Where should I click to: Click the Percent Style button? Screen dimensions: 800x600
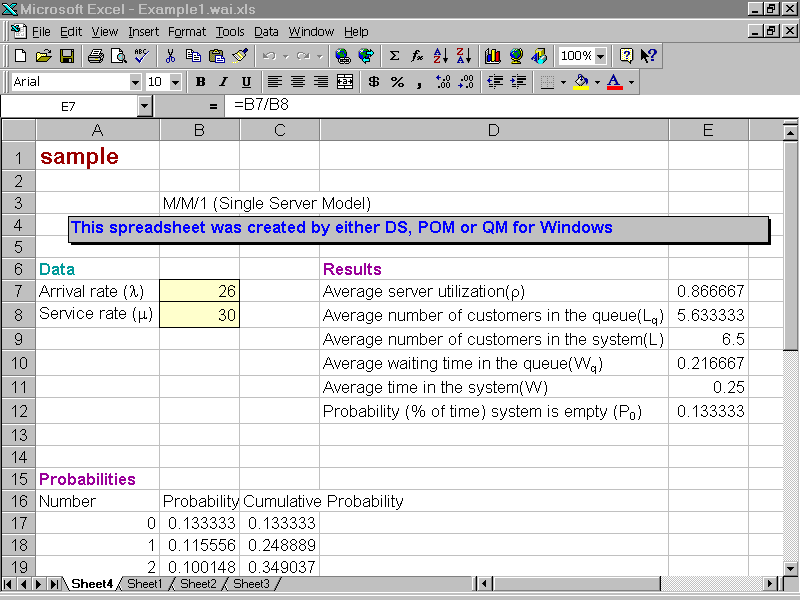coord(397,82)
